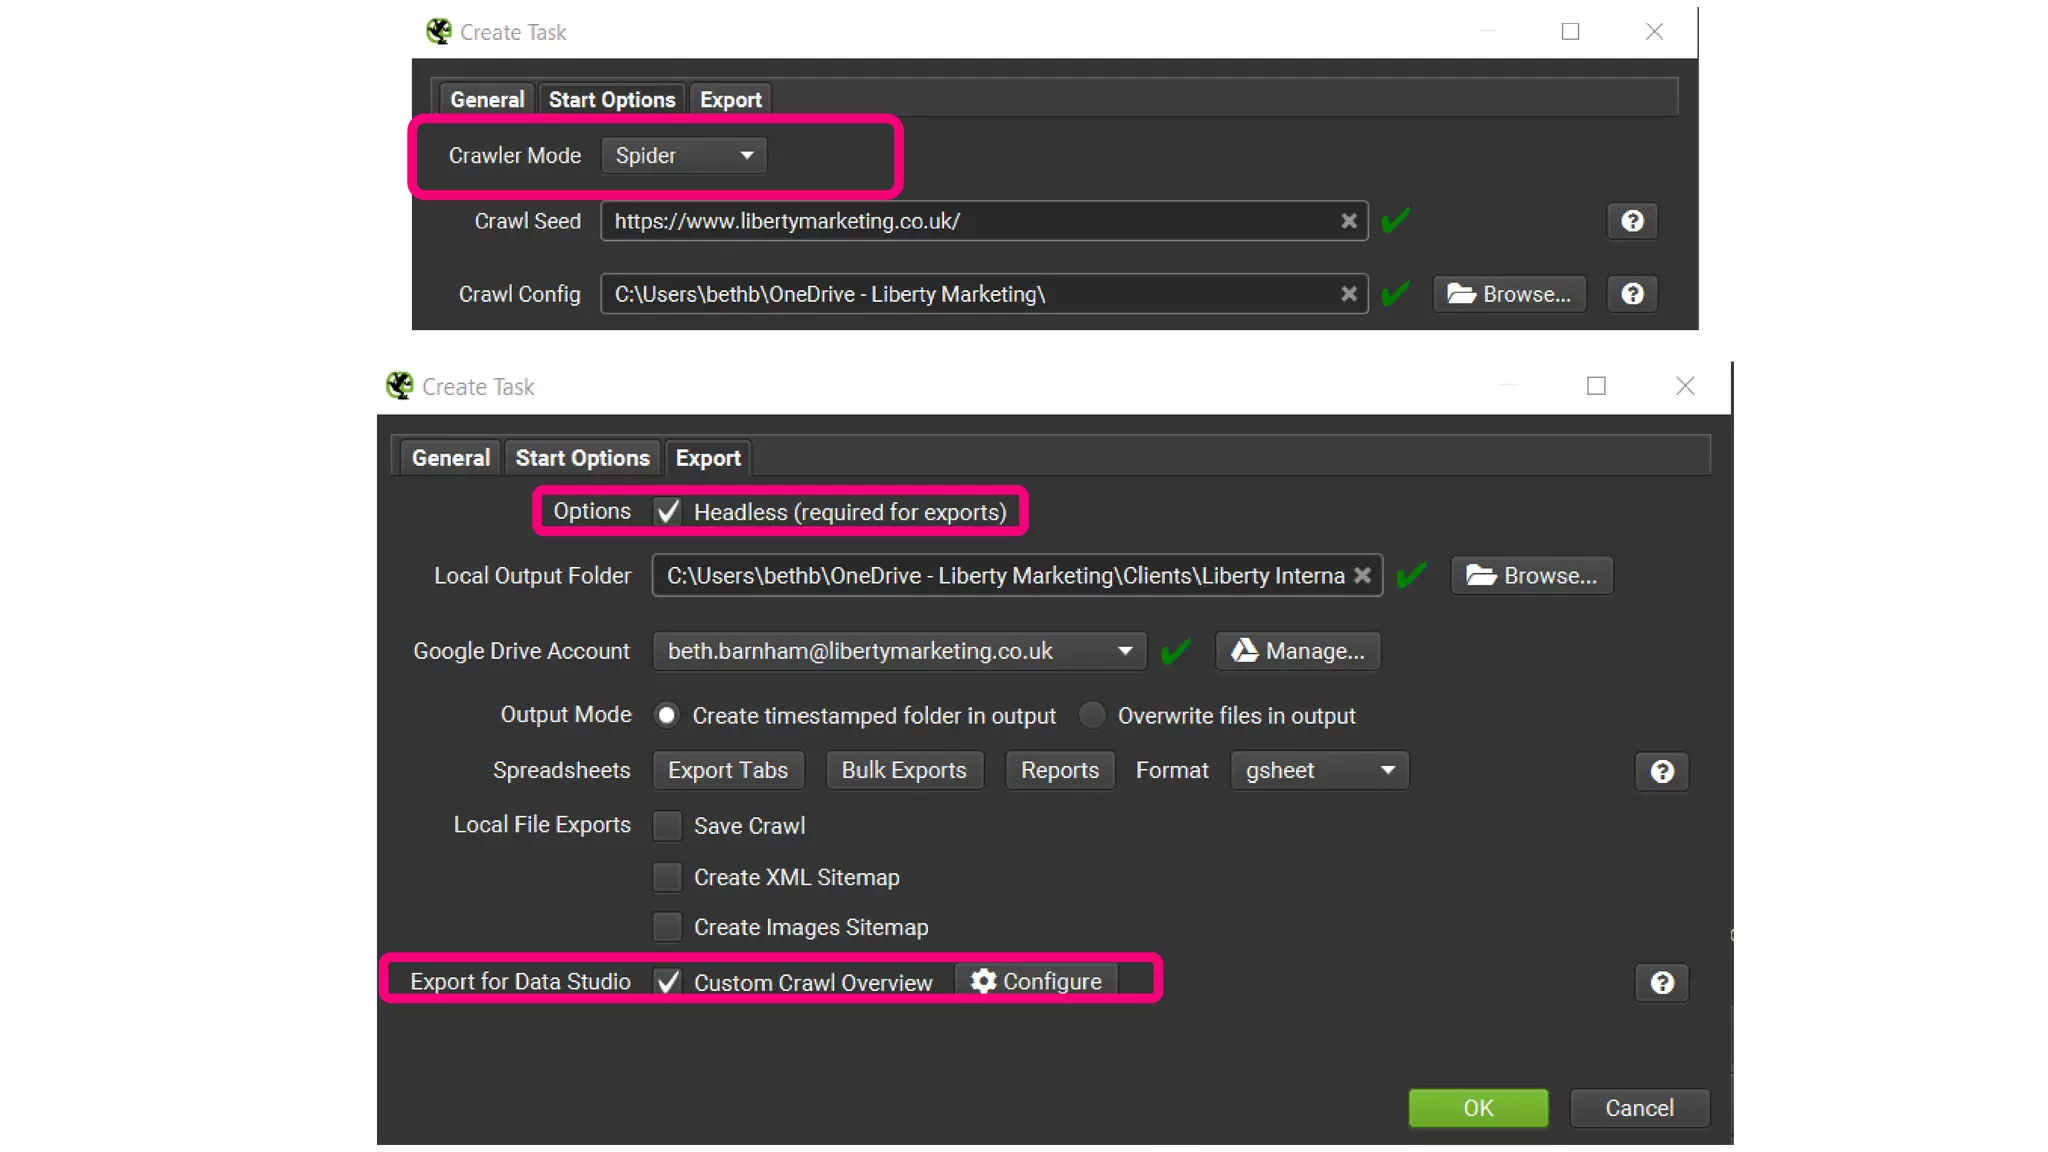Click Configure gear for Custom Crawl Overview
Viewport: 2048px width, 1152px height.
click(1036, 982)
